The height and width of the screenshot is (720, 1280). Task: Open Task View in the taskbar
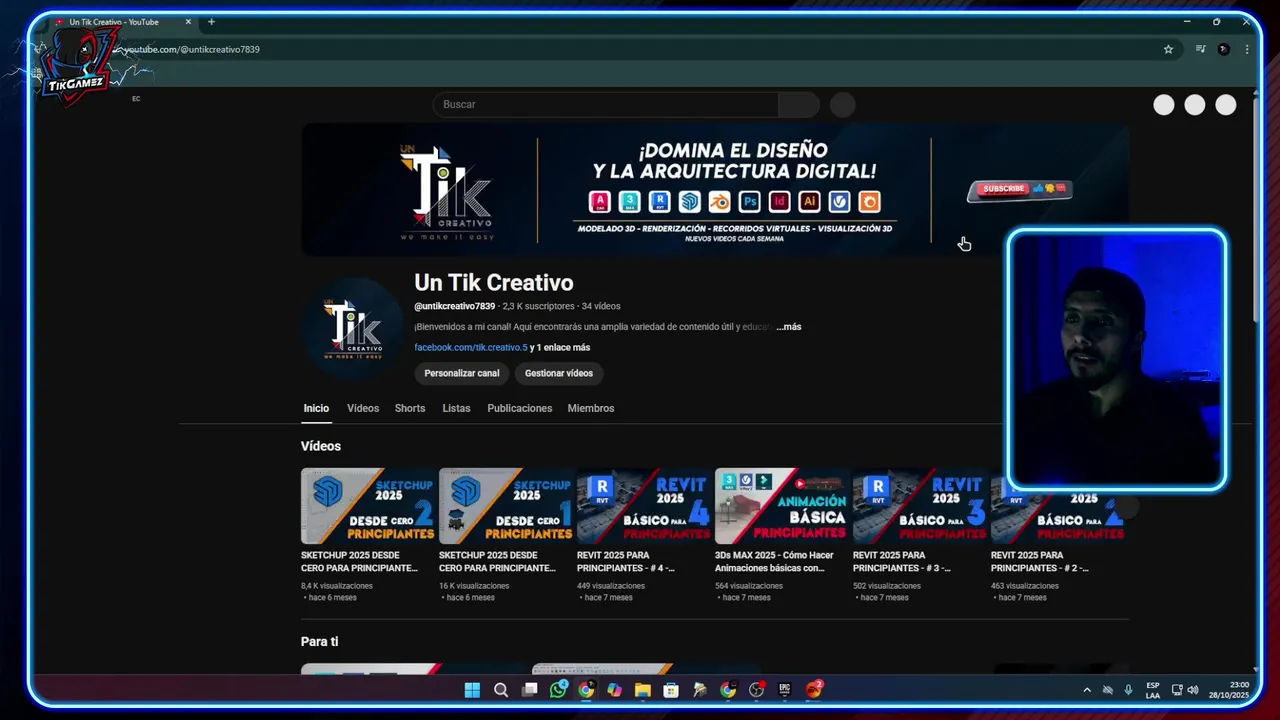point(530,690)
